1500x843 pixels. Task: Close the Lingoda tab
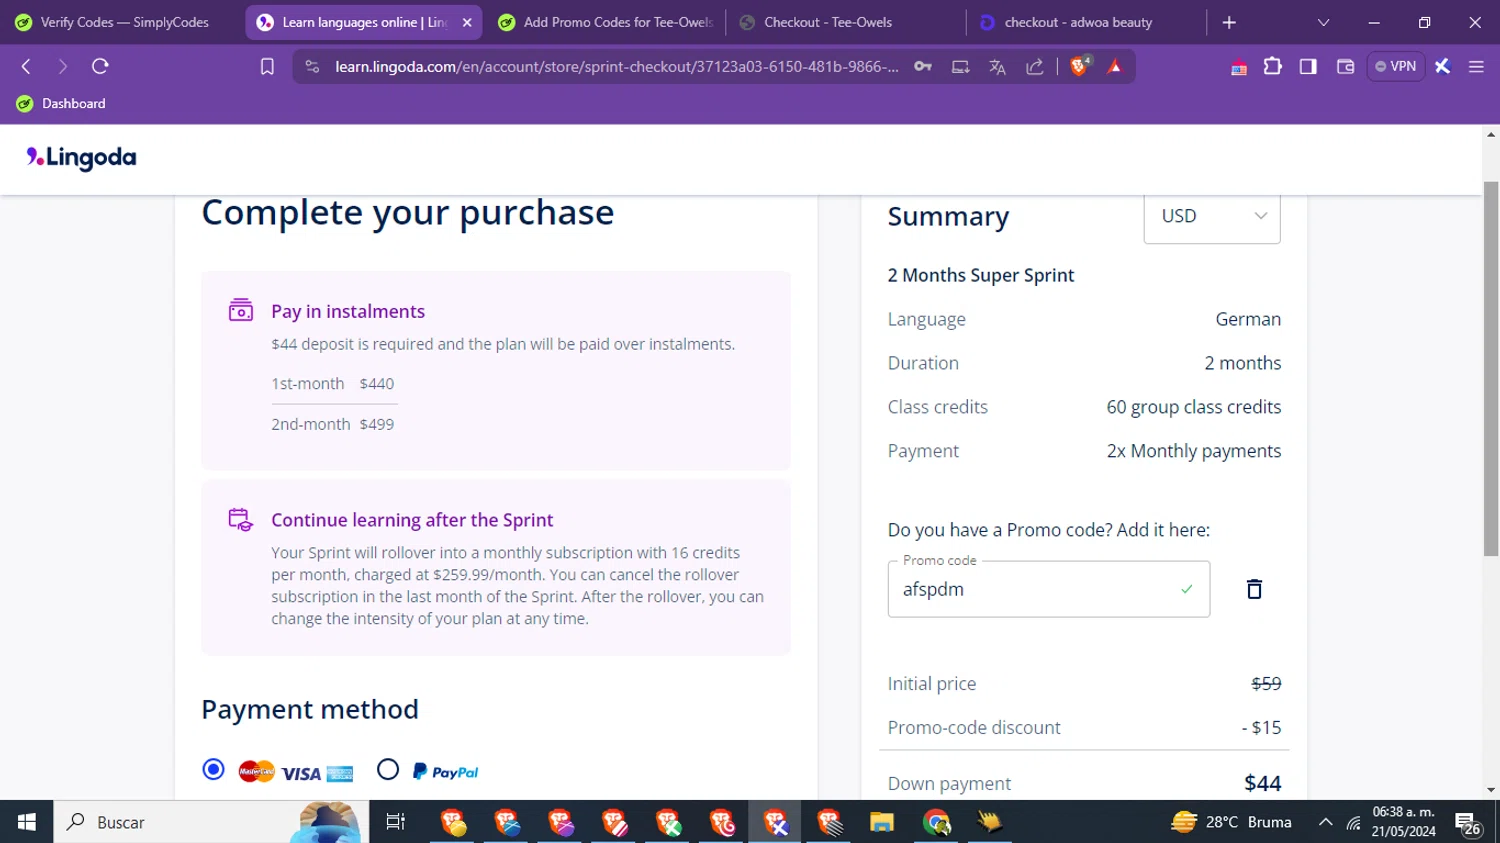tap(467, 22)
